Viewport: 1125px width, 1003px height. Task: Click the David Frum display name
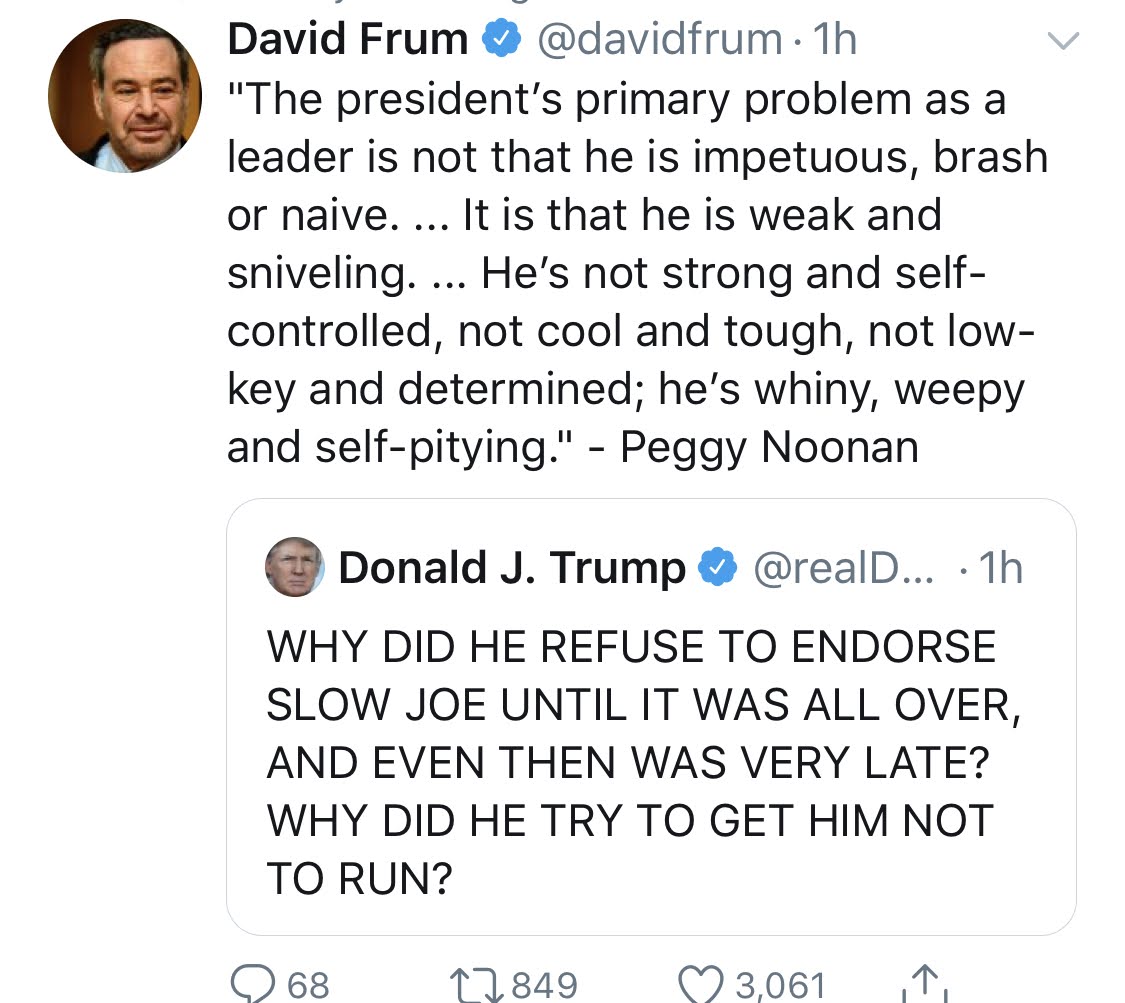pos(348,40)
